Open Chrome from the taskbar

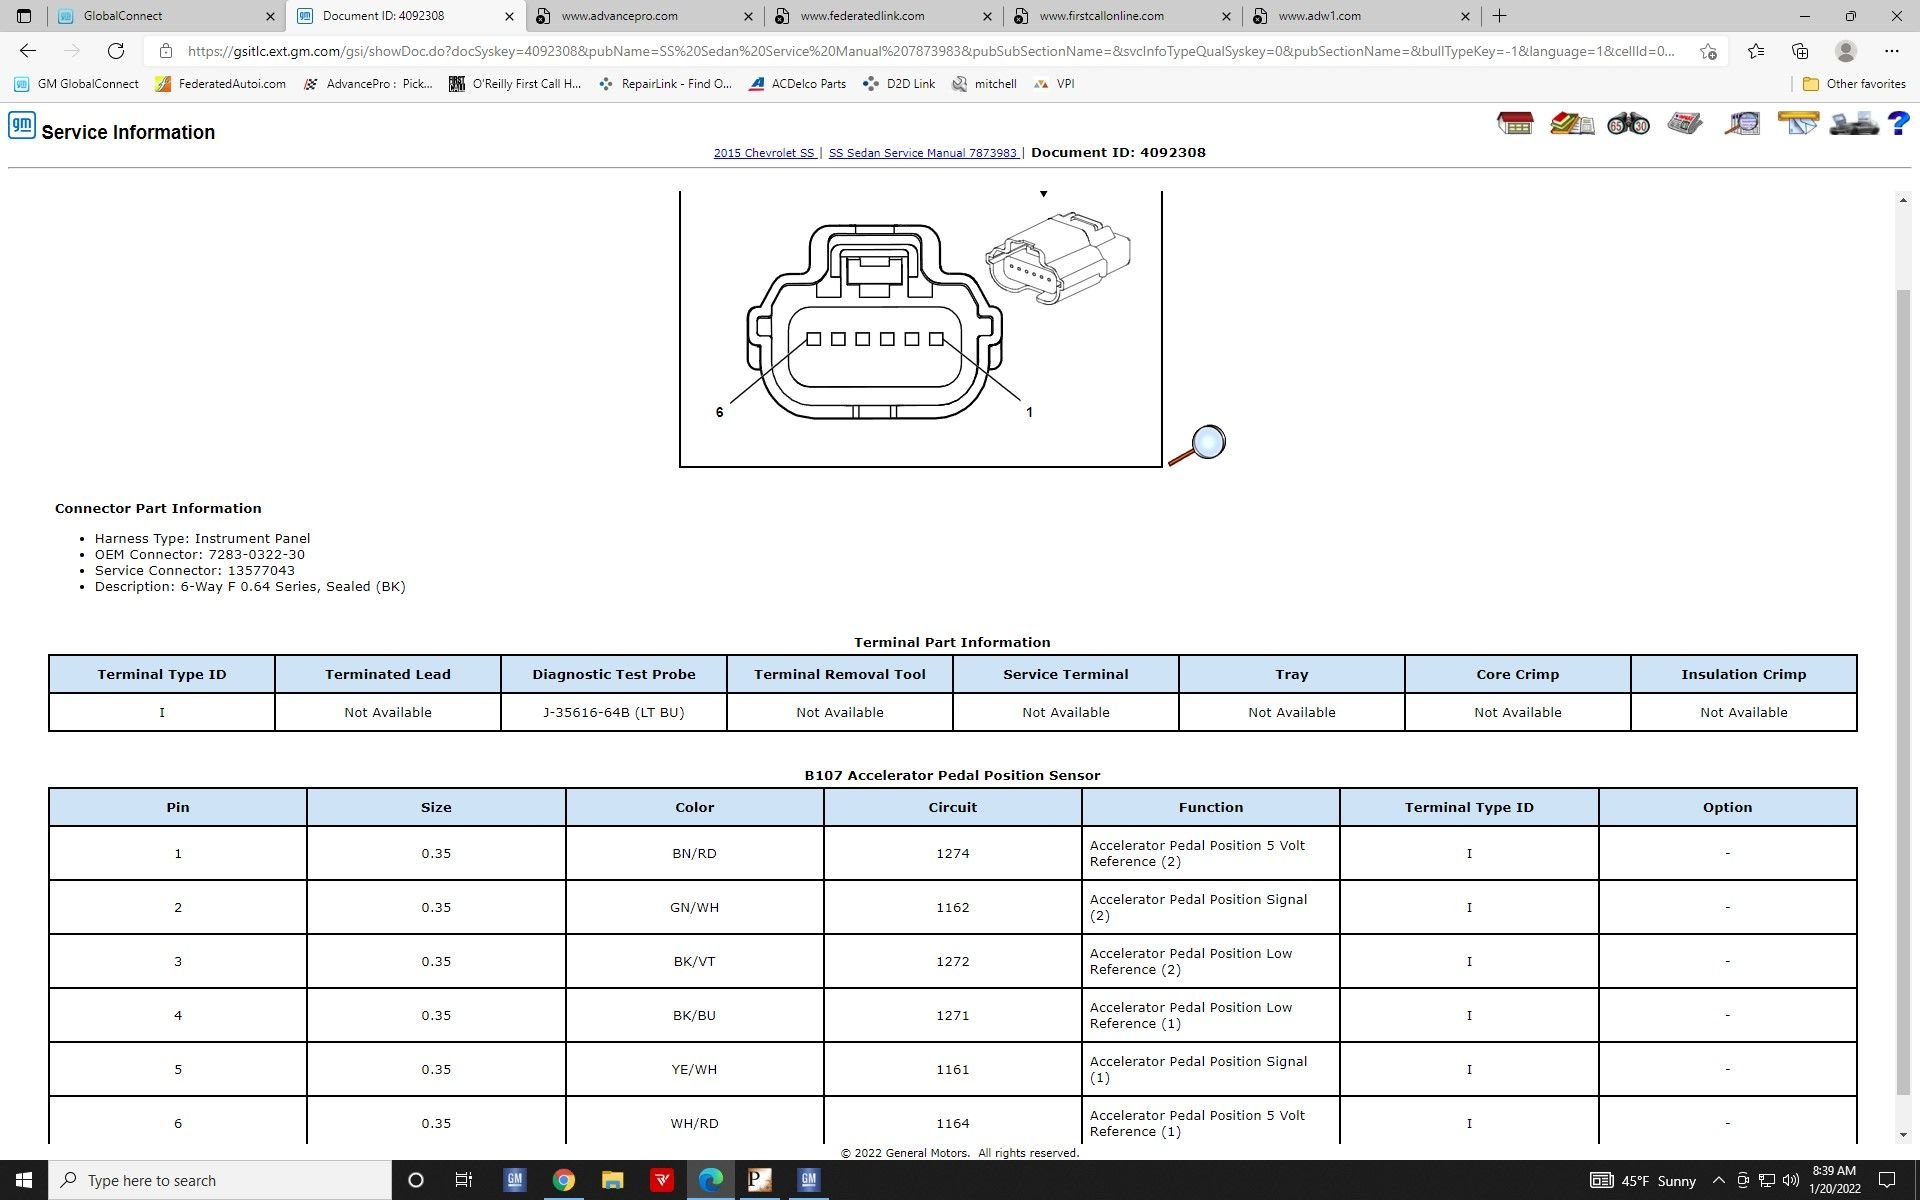coord(564,1180)
